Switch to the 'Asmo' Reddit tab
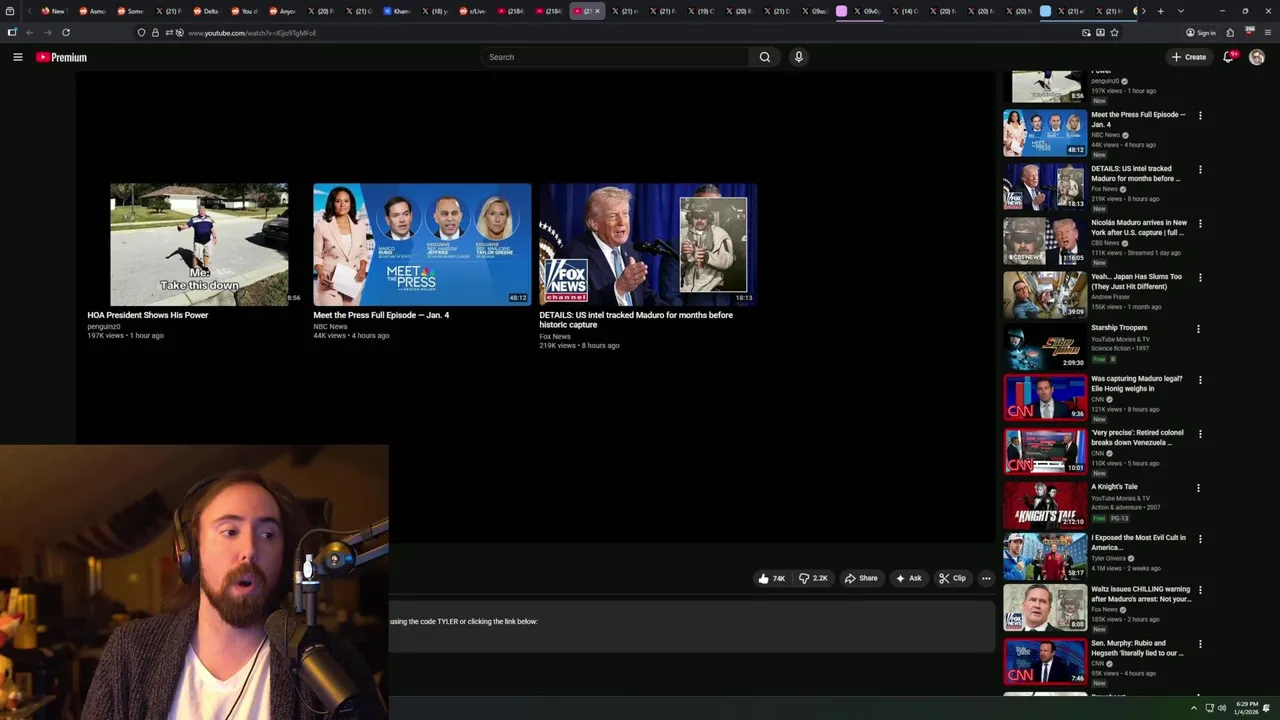 click(91, 11)
